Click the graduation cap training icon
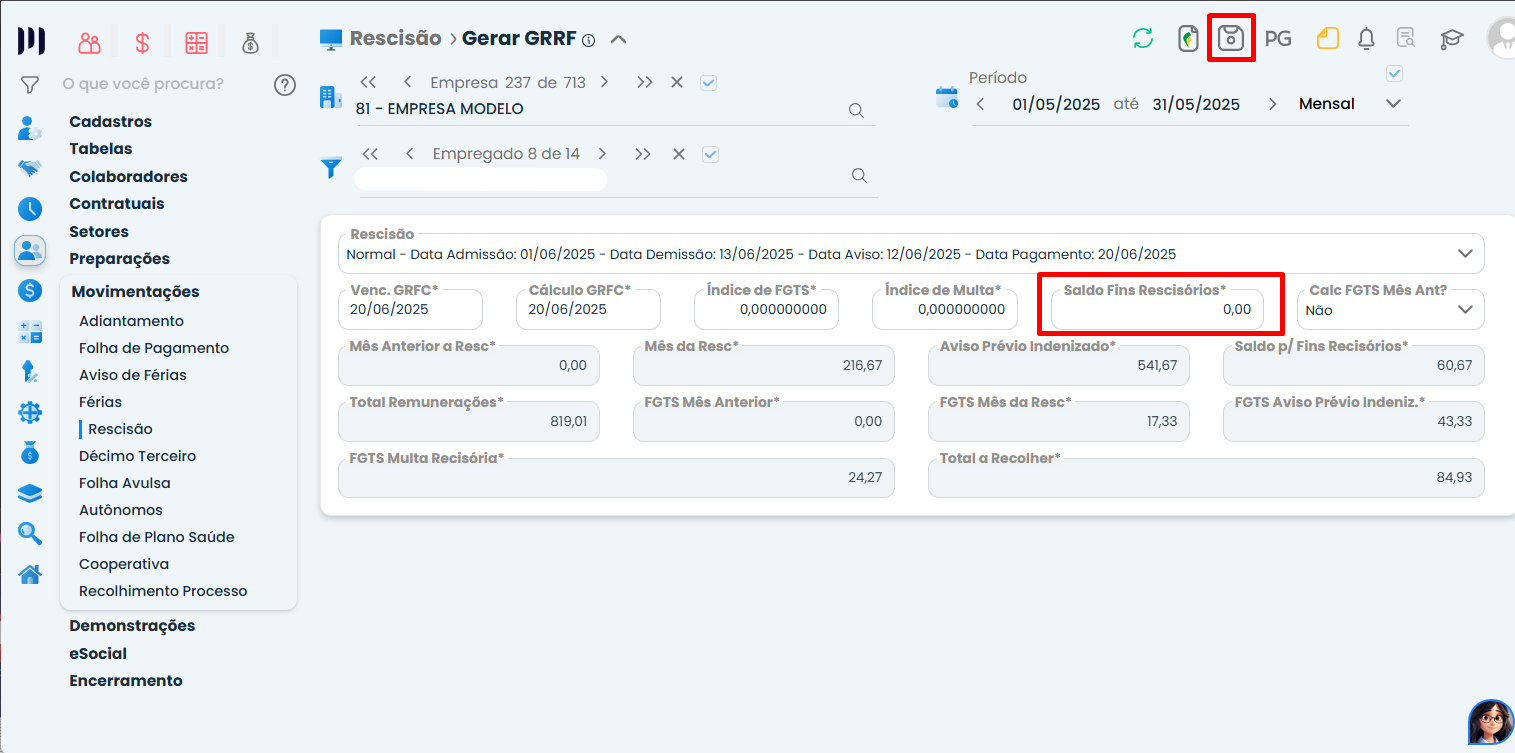The width and height of the screenshot is (1515, 753). [1451, 39]
